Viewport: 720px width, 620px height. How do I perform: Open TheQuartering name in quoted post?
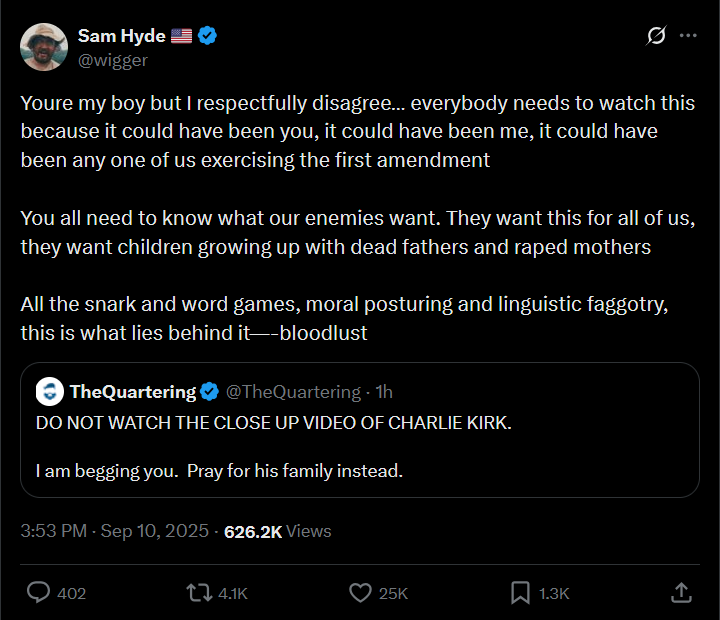coord(133,391)
